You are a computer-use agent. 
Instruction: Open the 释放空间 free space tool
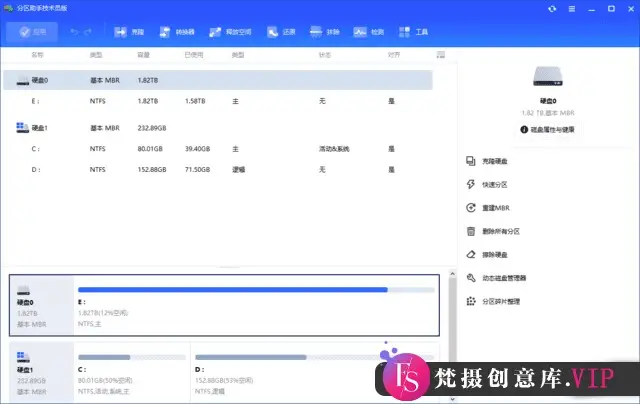point(230,32)
